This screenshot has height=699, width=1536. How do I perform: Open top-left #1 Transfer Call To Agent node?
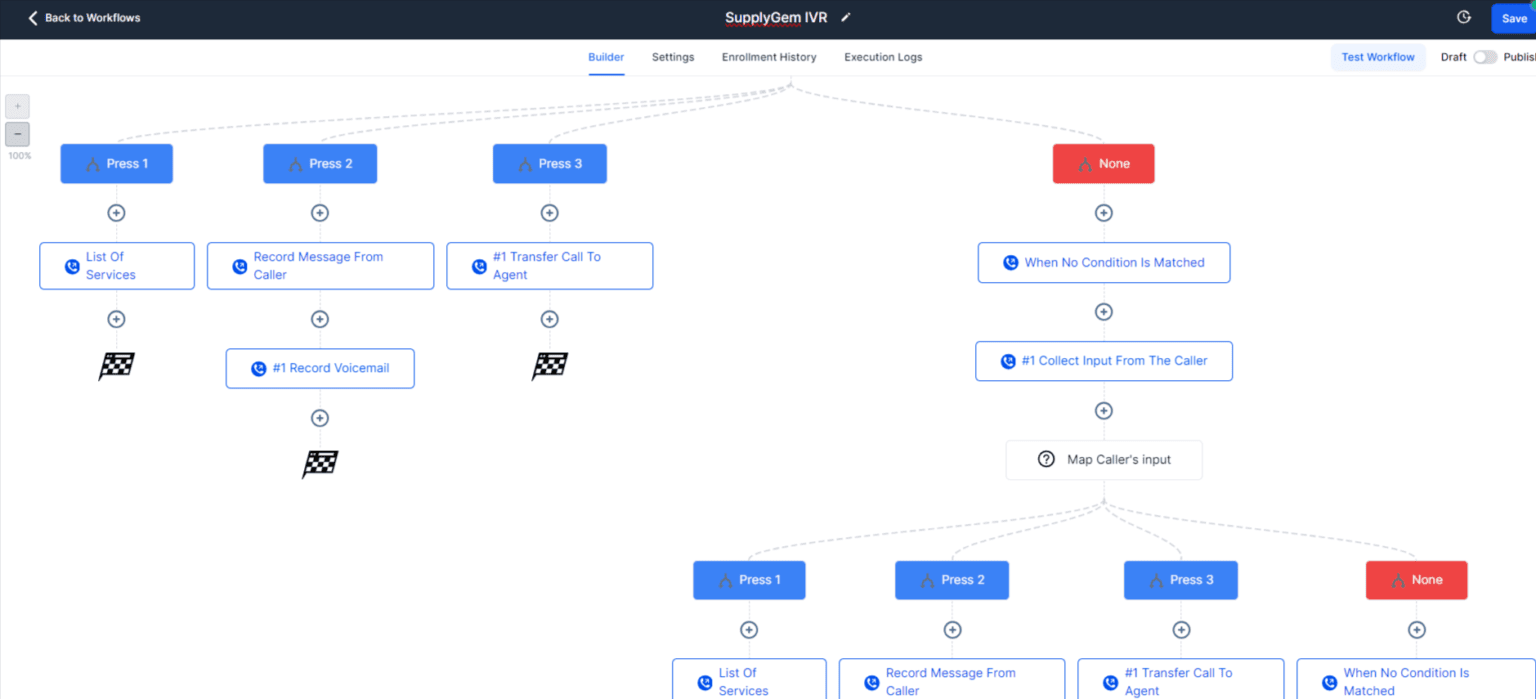(549, 266)
